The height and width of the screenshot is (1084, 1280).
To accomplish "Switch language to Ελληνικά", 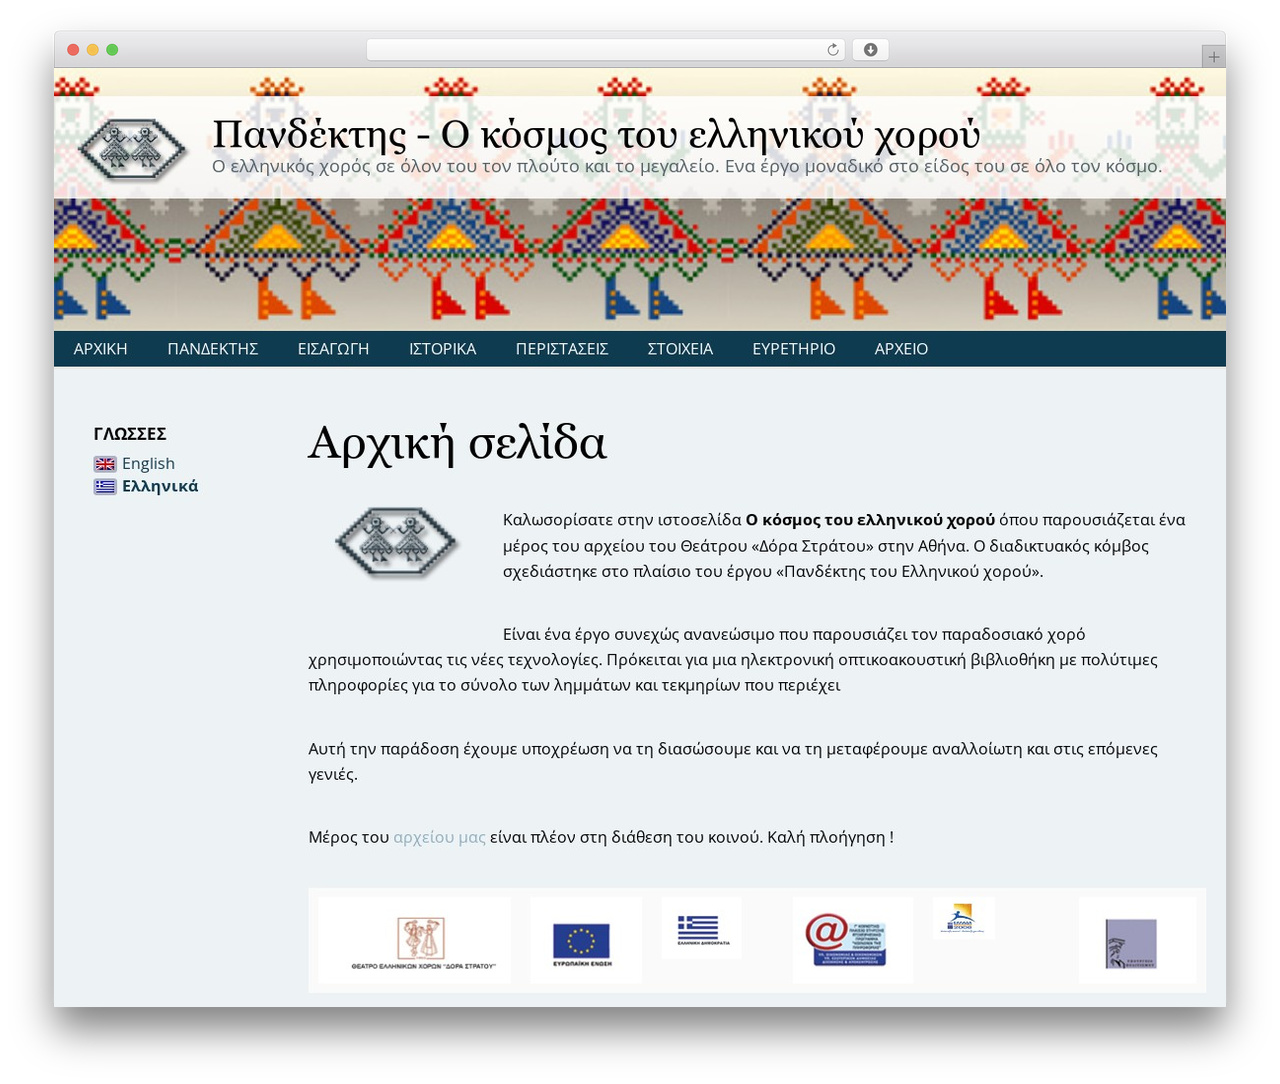I will [x=160, y=487].
